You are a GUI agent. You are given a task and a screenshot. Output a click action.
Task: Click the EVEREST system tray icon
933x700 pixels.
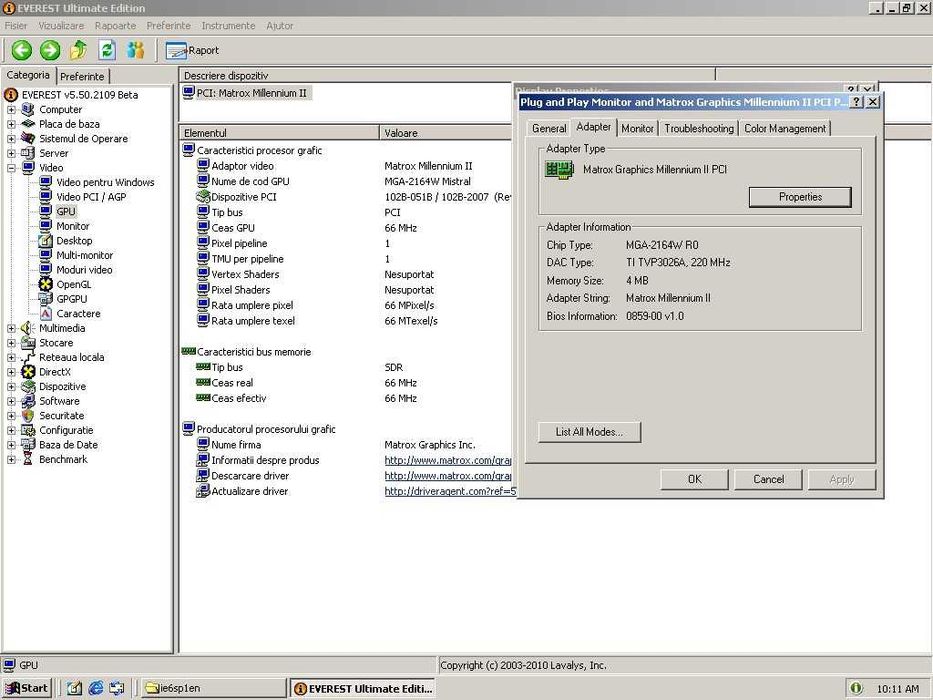point(856,688)
